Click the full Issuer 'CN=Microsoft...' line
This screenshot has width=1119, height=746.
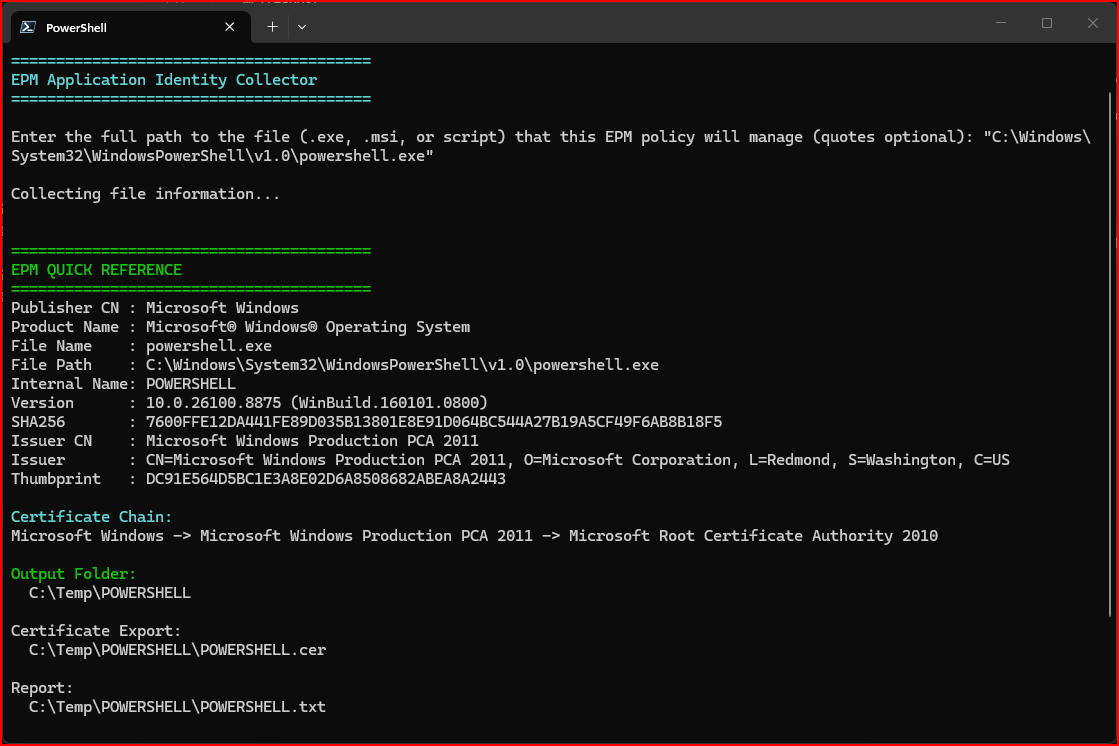tap(577, 460)
